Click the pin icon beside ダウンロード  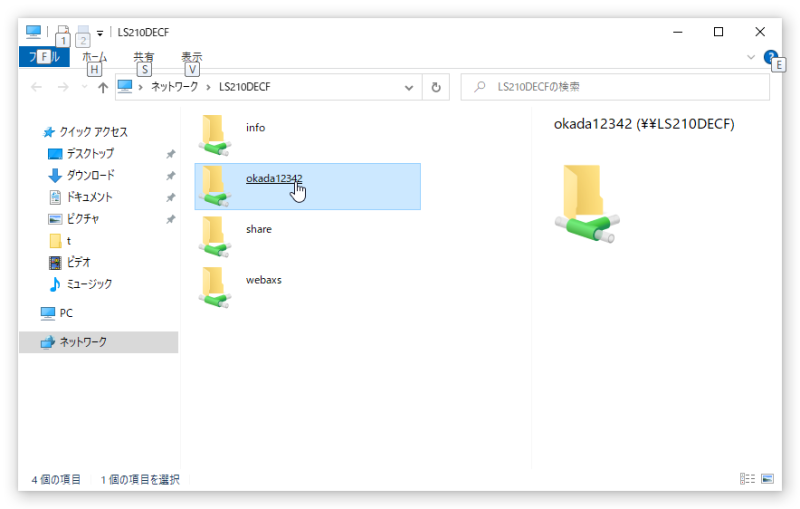pyautogui.click(x=170, y=175)
